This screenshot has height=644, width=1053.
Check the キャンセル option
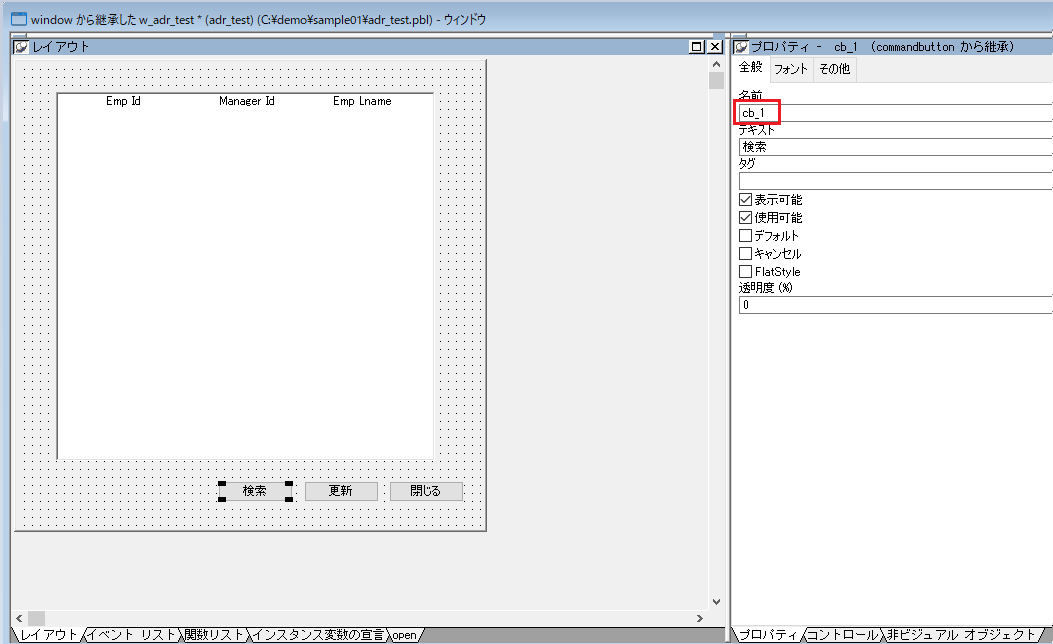(745, 254)
